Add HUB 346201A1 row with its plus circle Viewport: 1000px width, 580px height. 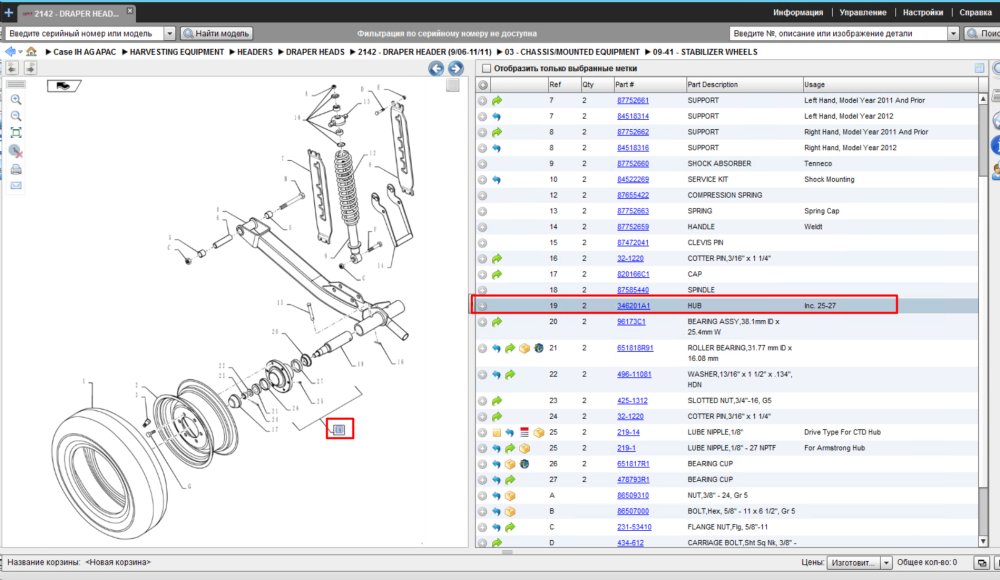pyautogui.click(x=483, y=306)
